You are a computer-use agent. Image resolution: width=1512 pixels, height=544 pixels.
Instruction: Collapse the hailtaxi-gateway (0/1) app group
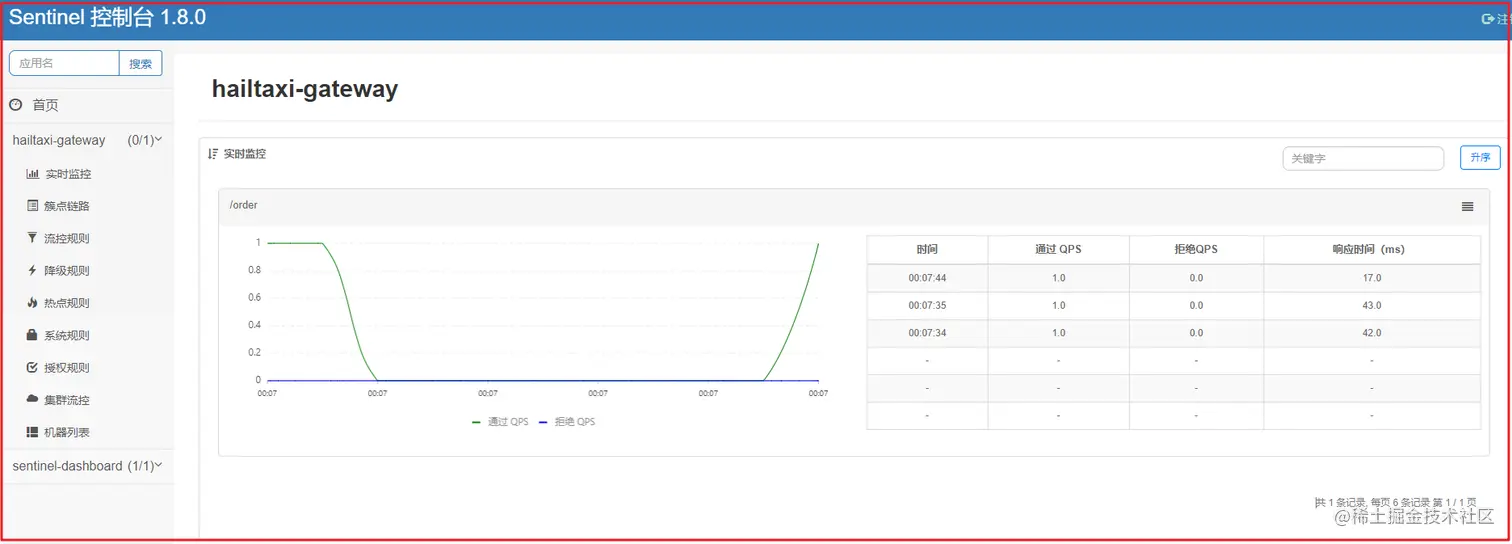87,141
